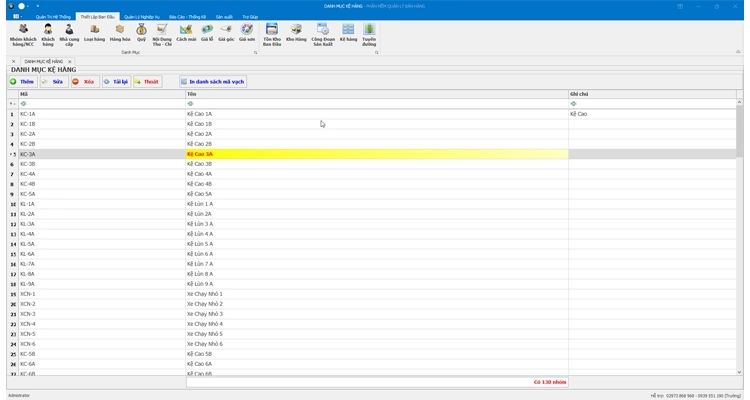Image resolution: width=750 pixels, height=400 pixels.
Task: Click the Xóa delete button
Action: click(x=84, y=82)
